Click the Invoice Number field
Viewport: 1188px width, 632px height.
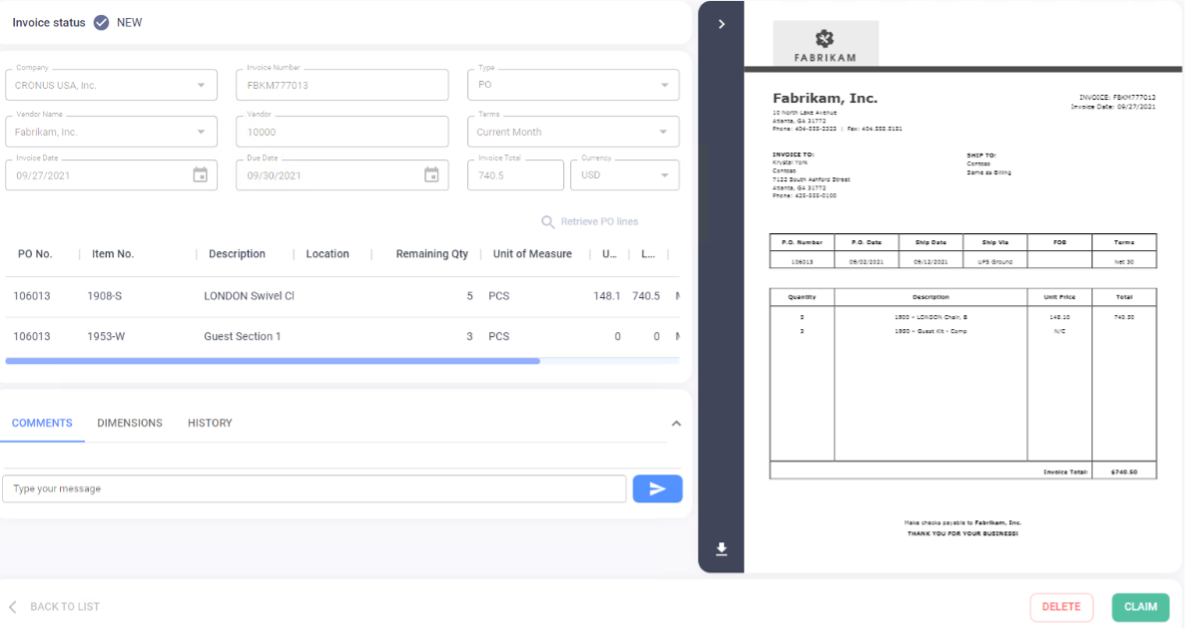(x=342, y=85)
